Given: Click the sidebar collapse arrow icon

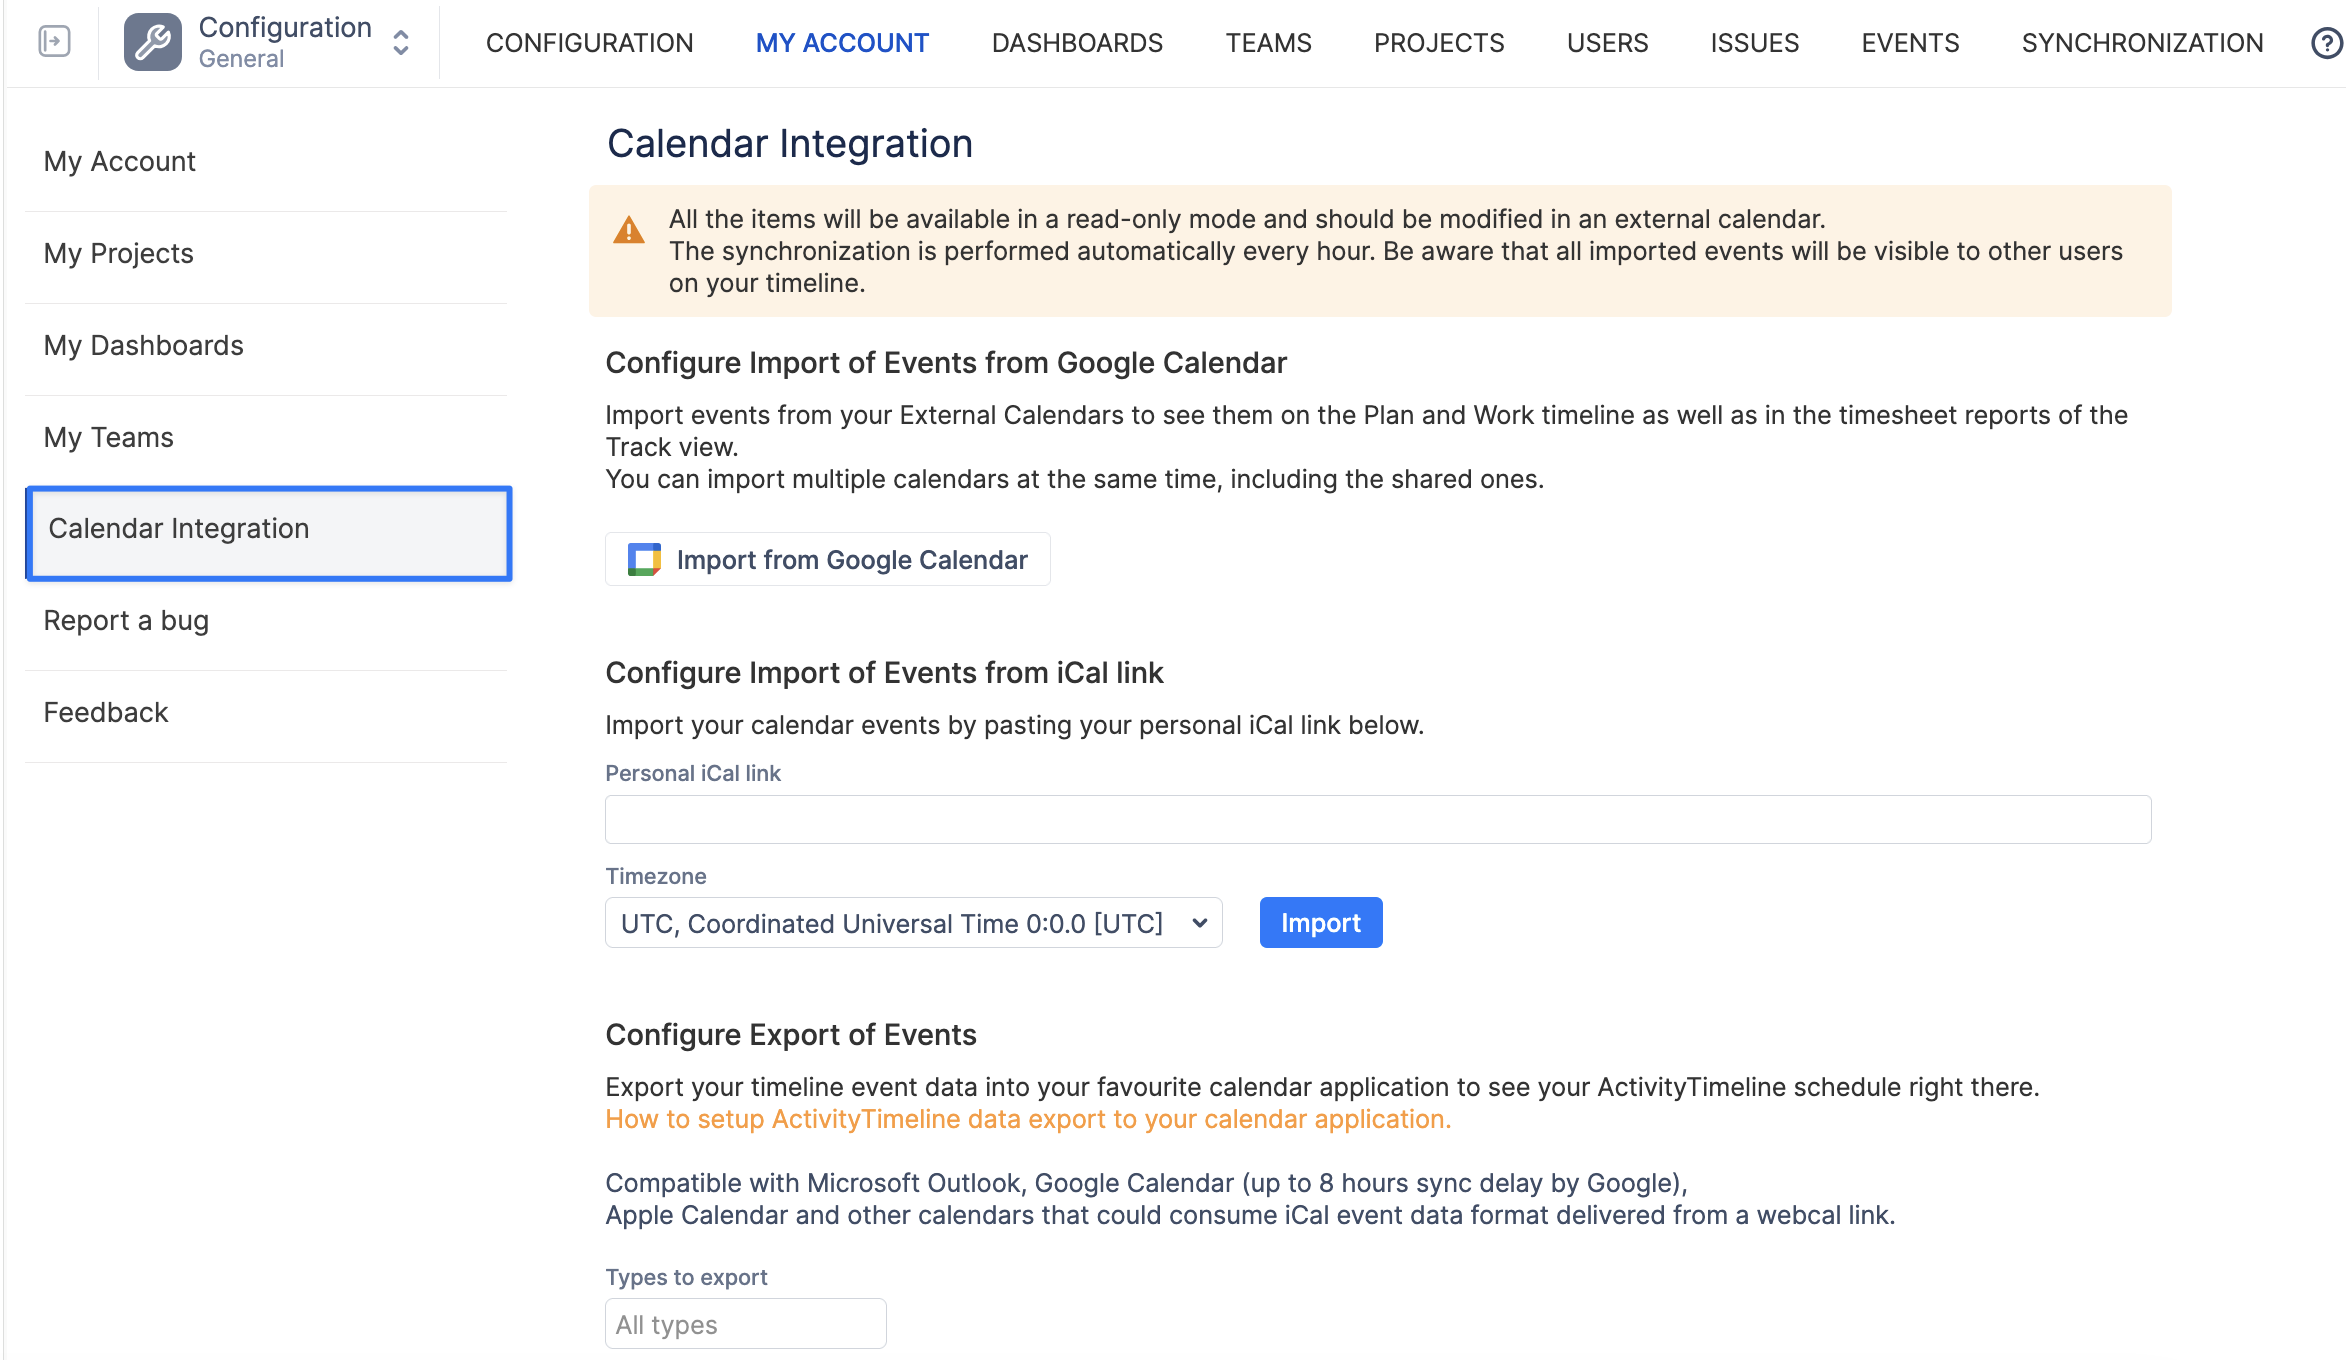Looking at the screenshot, I should click(54, 42).
